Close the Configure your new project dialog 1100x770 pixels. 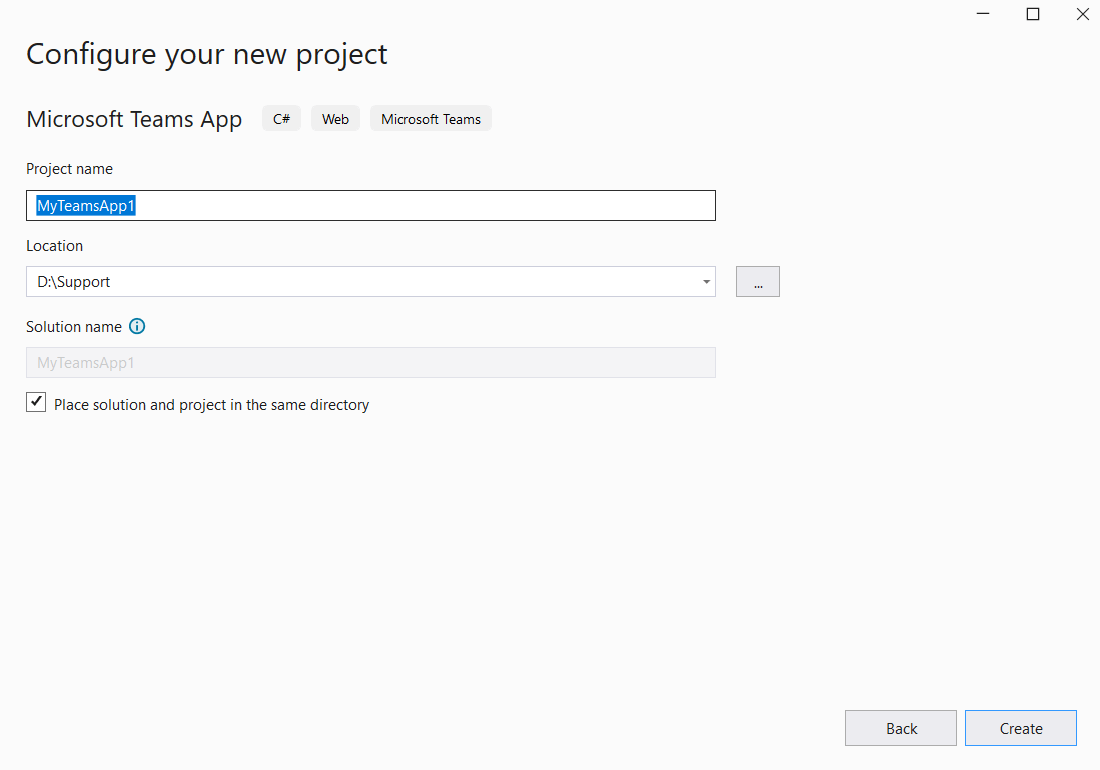[x=1082, y=14]
